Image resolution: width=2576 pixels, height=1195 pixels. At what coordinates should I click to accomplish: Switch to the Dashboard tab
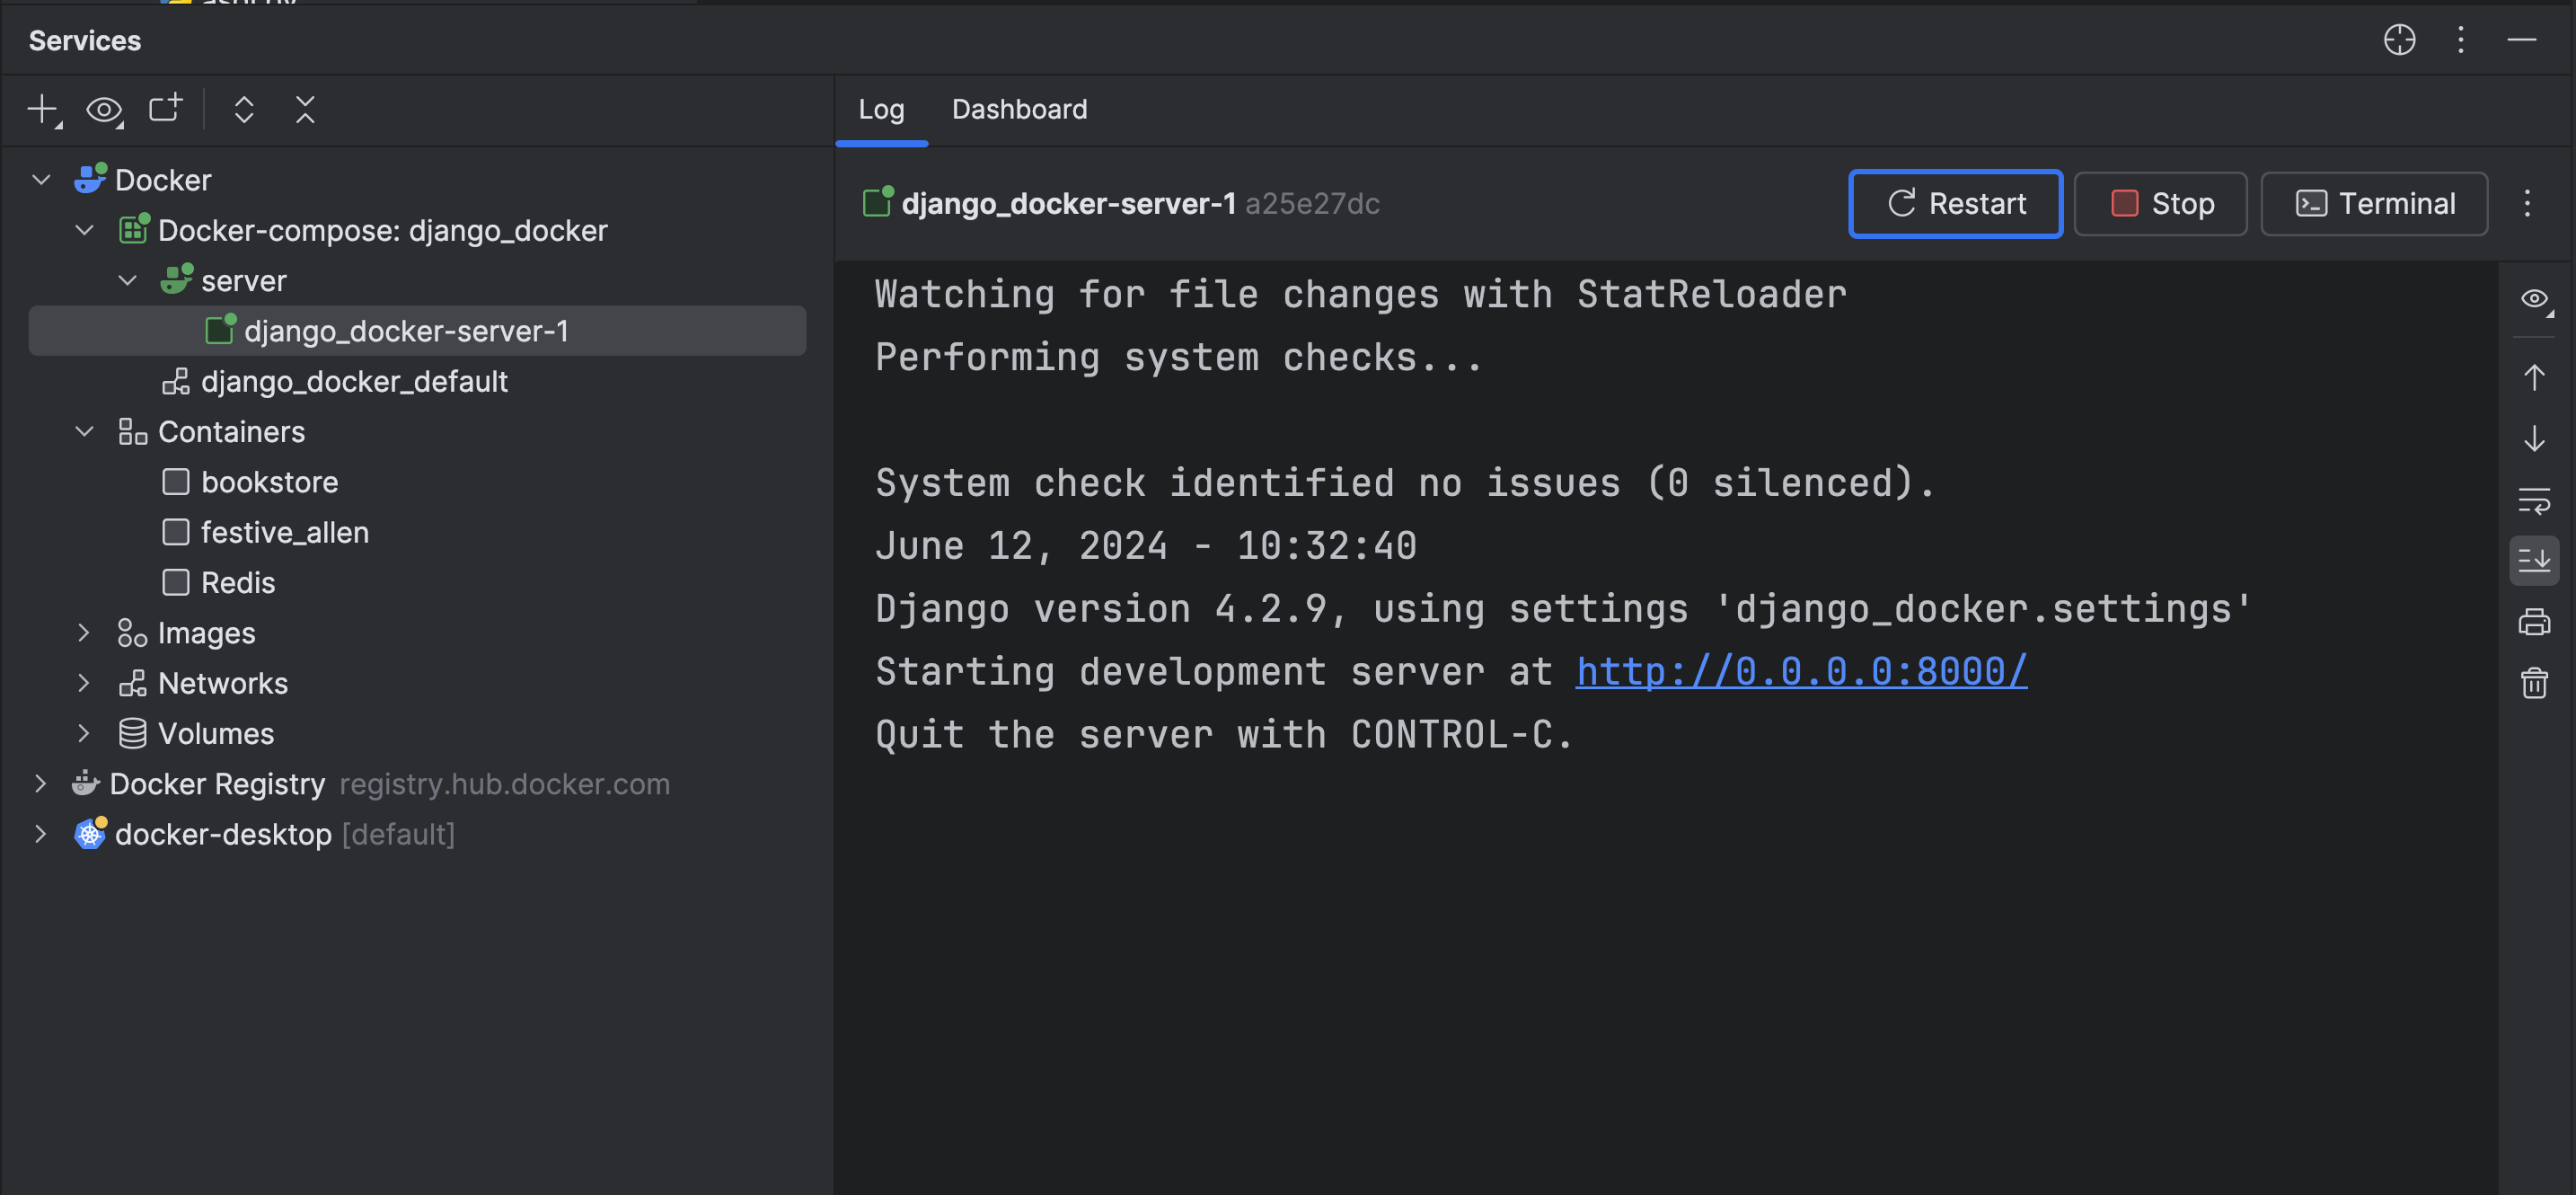tap(1019, 109)
